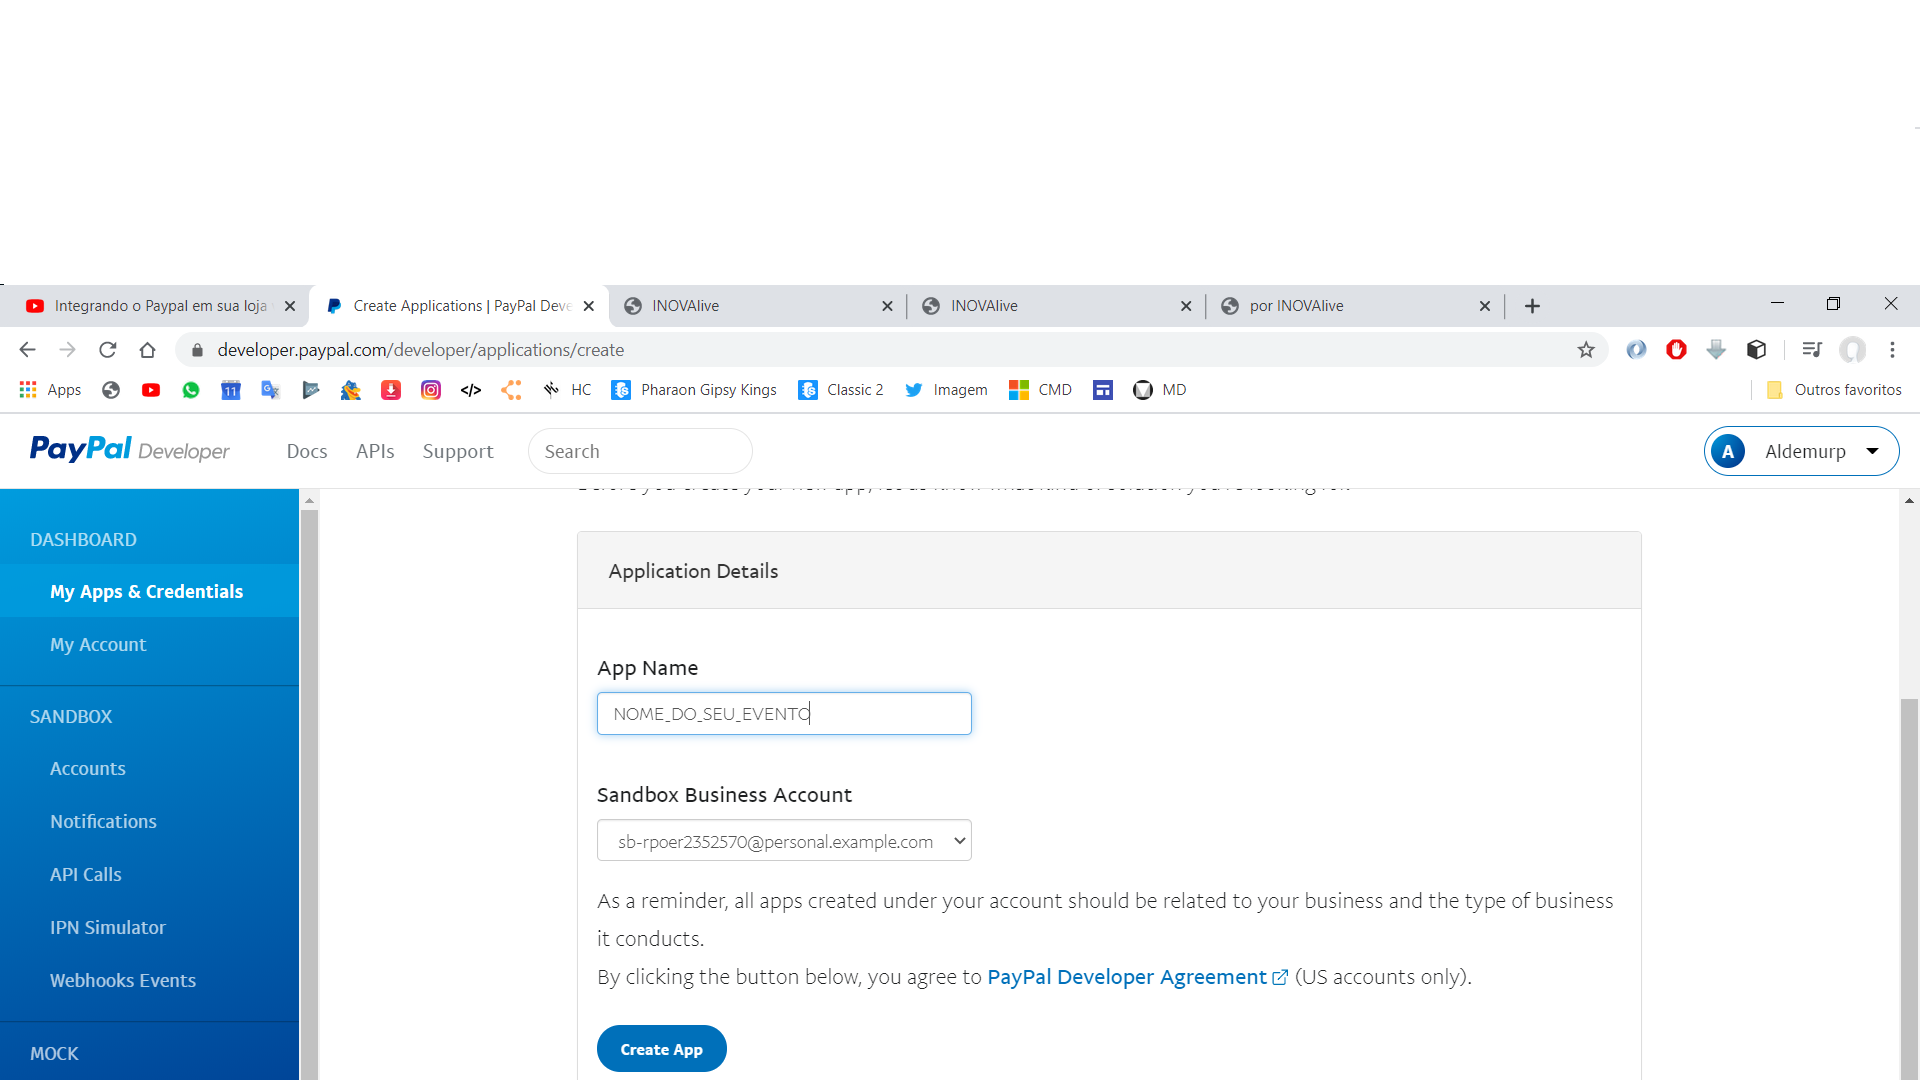Open the PayPal Developer Agreement link

(1127, 977)
